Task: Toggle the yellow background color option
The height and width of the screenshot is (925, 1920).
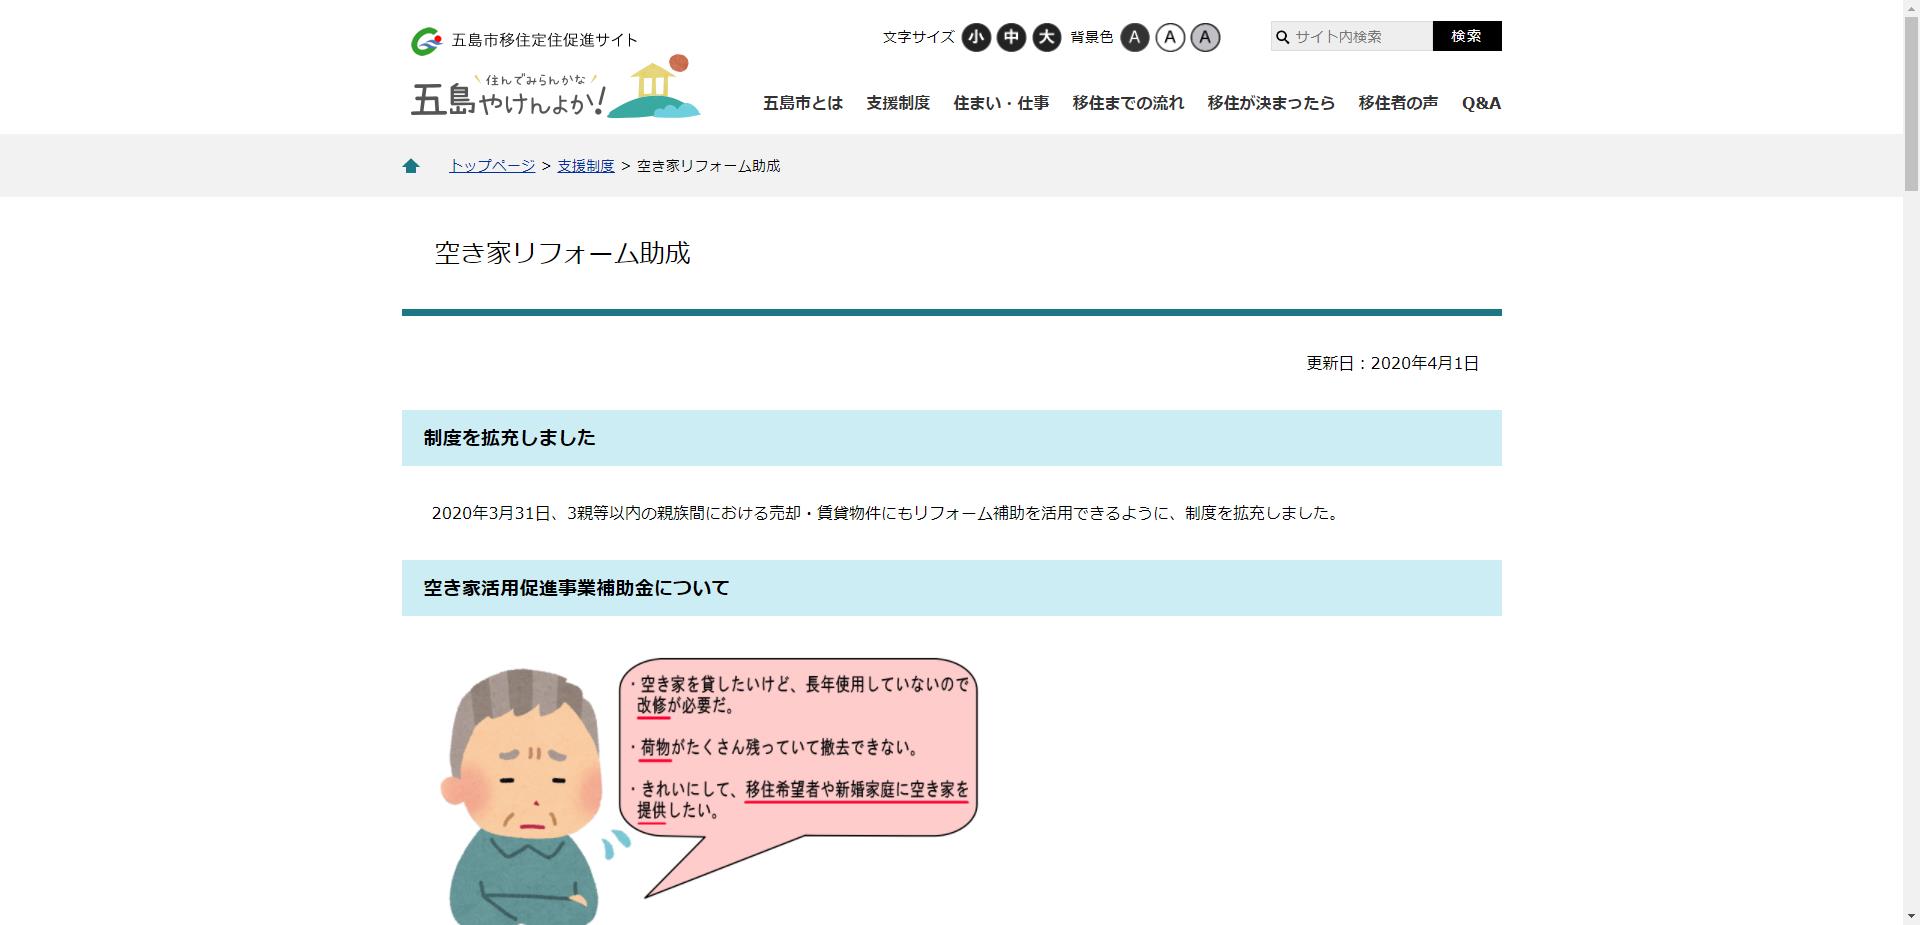Action: (1205, 37)
